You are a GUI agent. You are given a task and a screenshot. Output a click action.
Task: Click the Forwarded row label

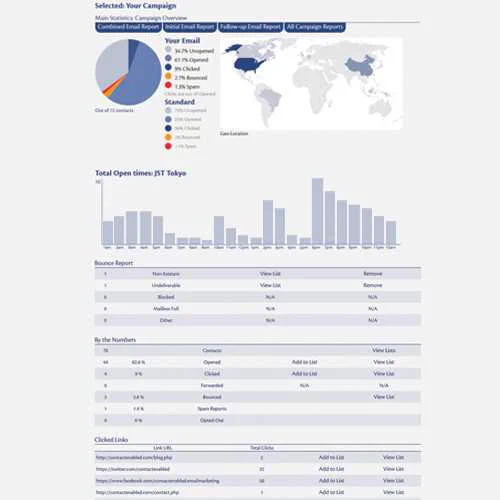[x=212, y=385]
